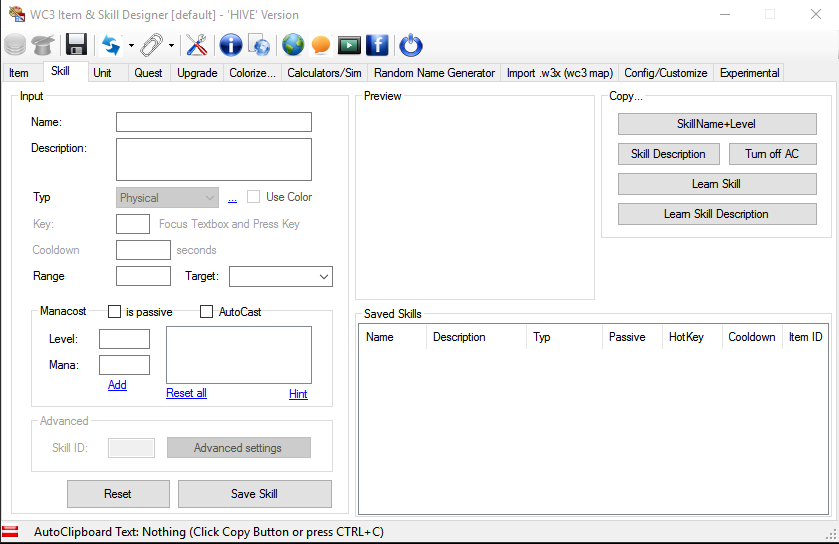Open the Colorize... tab
Viewport: 839px width, 544px height.
coord(252,73)
